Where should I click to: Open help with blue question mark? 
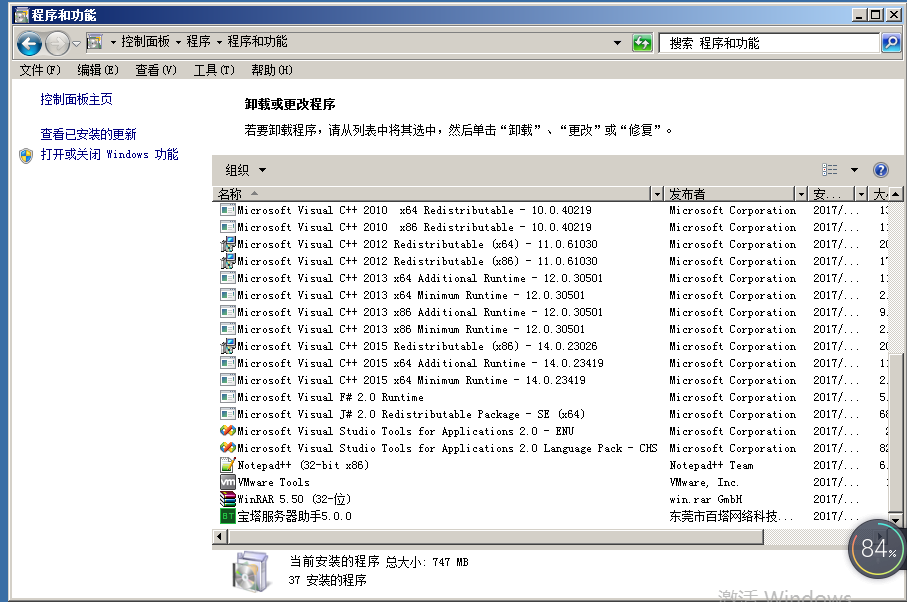point(880,170)
